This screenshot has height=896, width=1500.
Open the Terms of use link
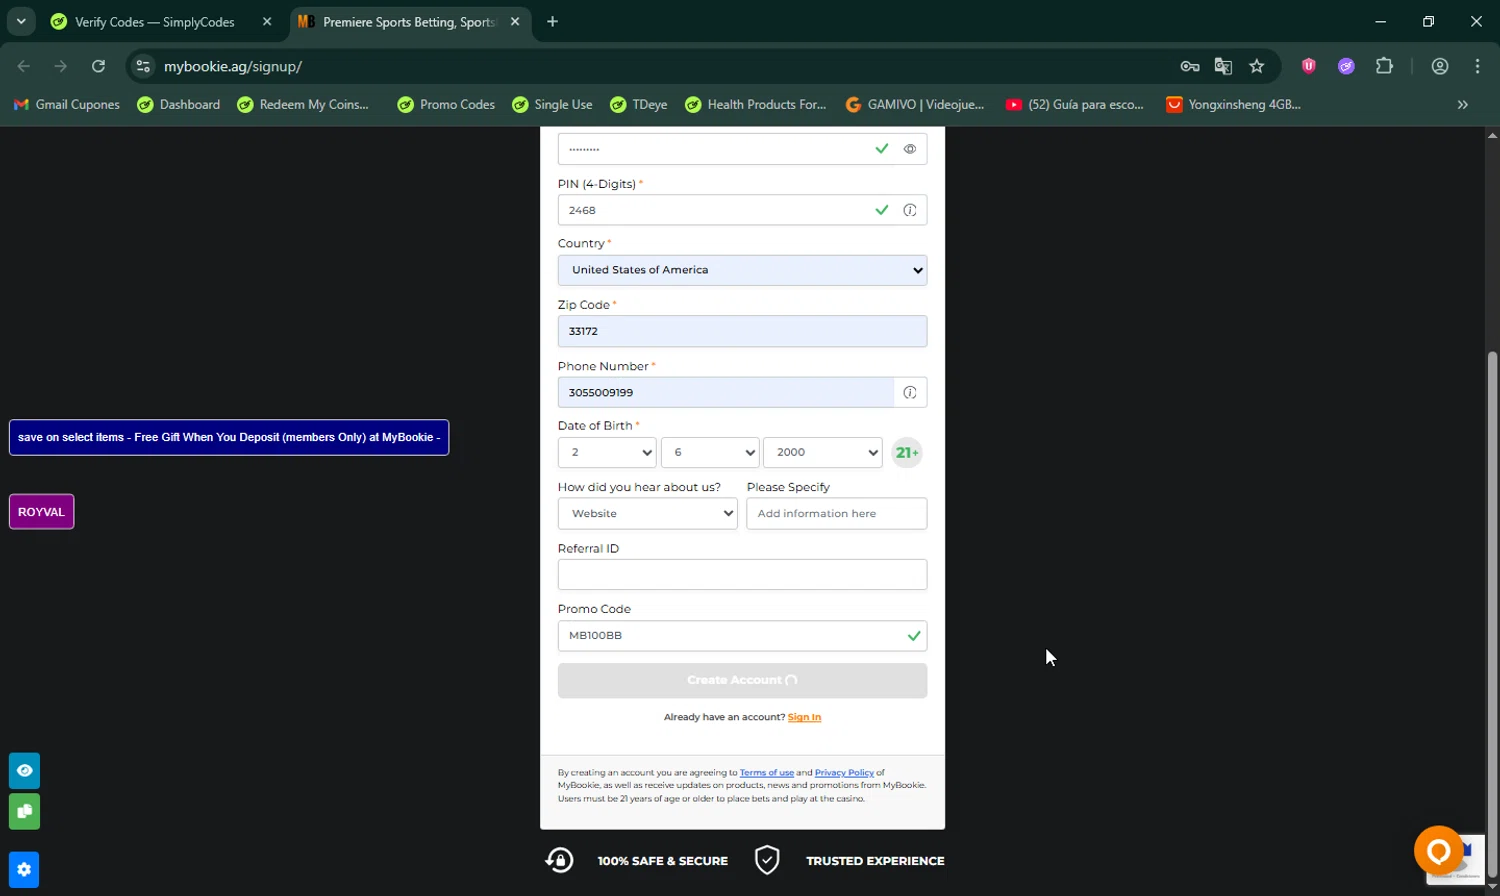click(767, 773)
